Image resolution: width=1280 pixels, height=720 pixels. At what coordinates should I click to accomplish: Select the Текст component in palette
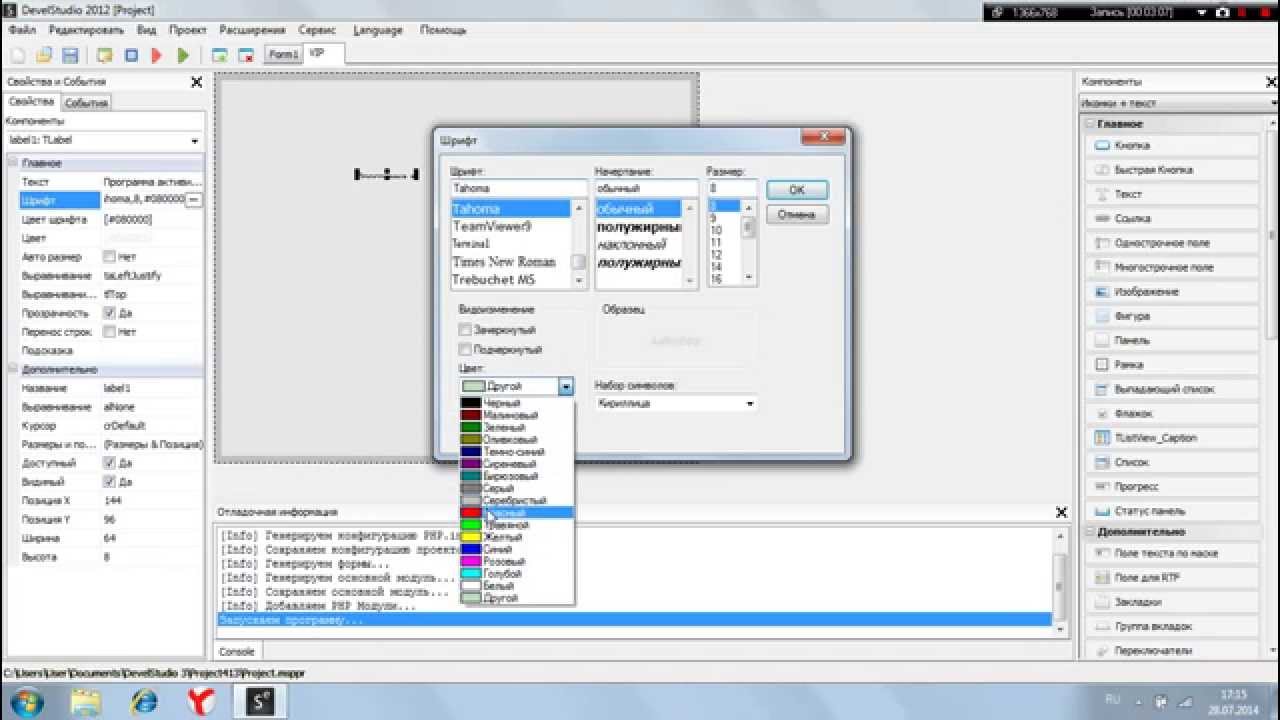[1172, 194]
